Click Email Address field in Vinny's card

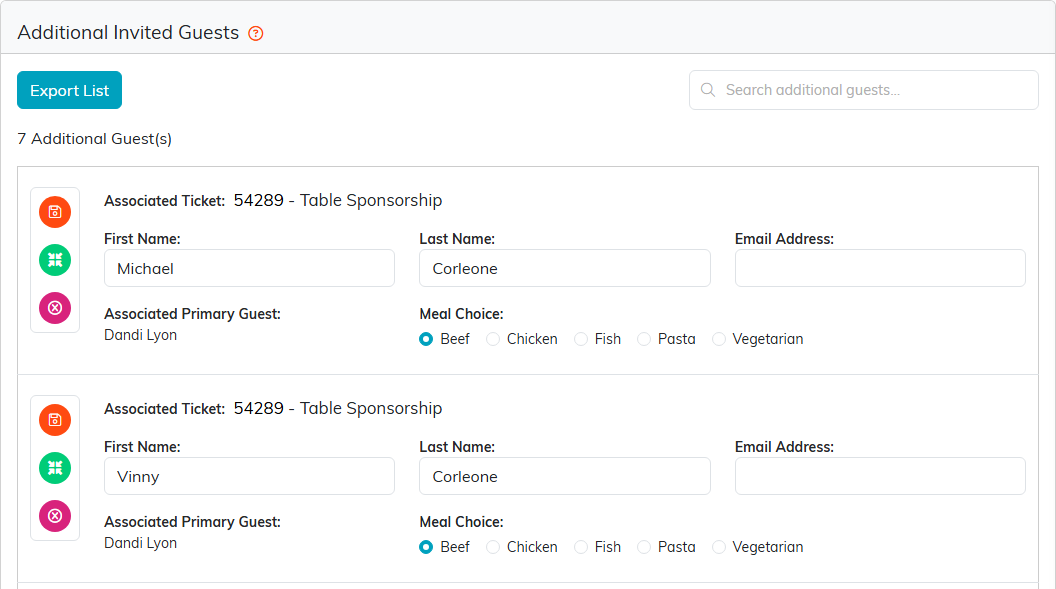click(880, 476)
